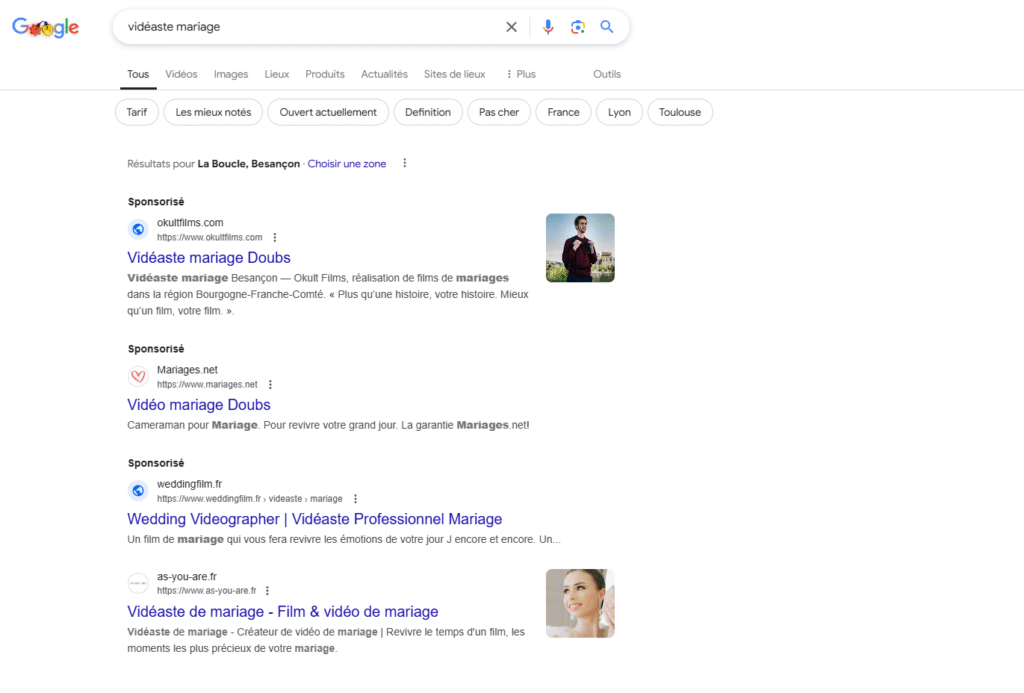Viewport: 1024px width, 693px height.
Task: Open the Lieux tab
Action: (276, 74)
